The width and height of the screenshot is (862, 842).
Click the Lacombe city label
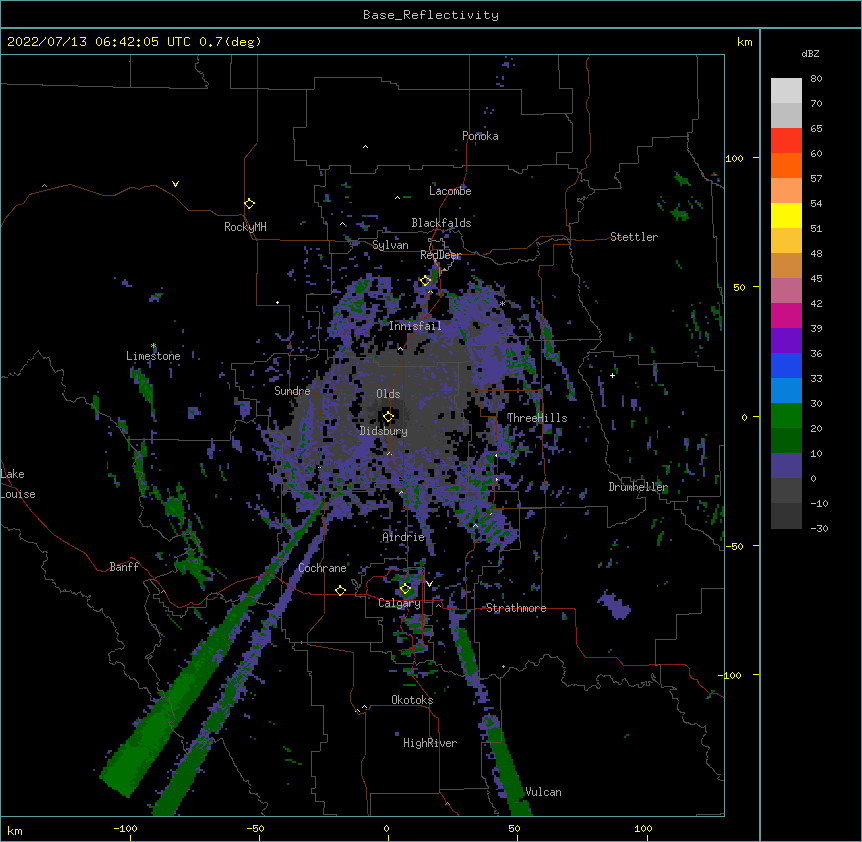pos(450,191)
